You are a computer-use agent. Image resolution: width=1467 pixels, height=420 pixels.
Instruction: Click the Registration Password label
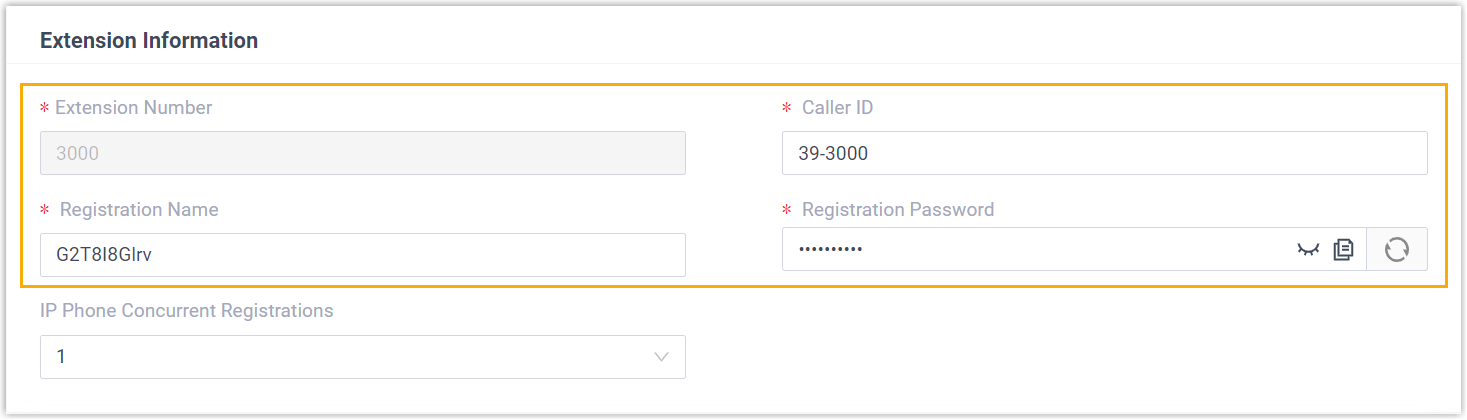(x=897, y=210)
